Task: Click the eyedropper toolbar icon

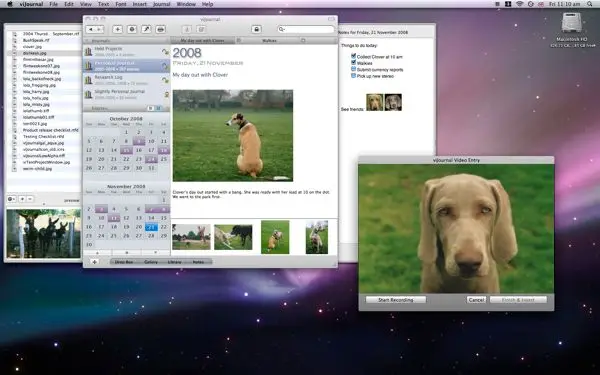Action: (146, 29)
